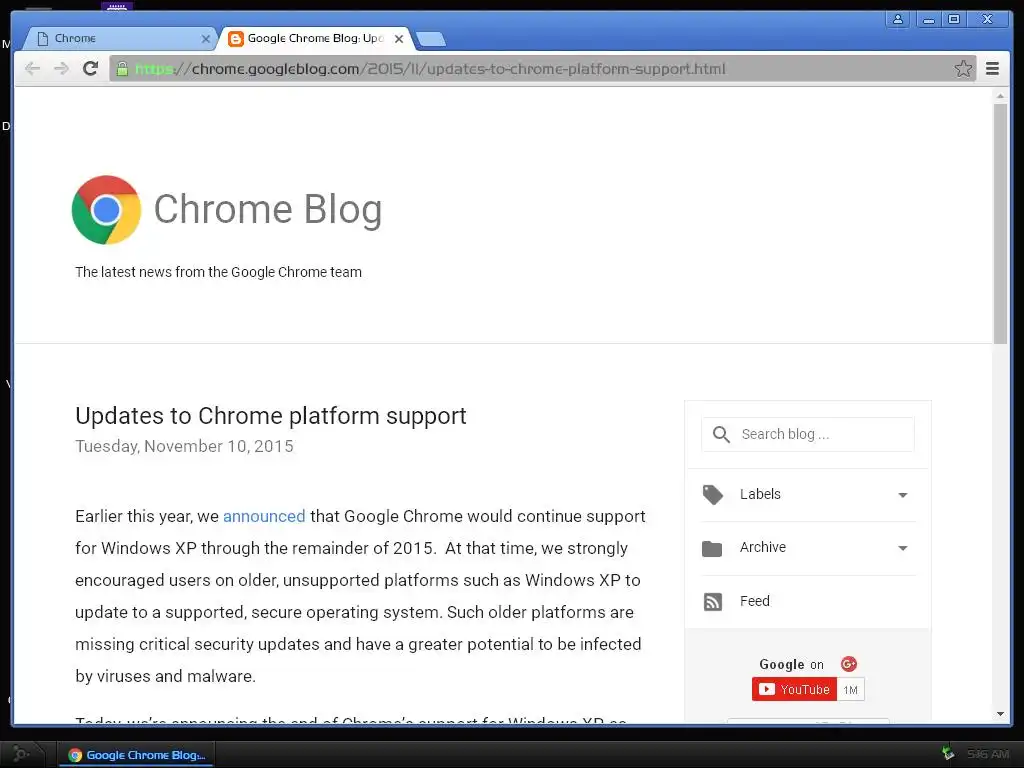Image resolution: width=1024 pixels, height=768 pixels.
Task: Click the browser back arrow
Action: coord(32,69)
